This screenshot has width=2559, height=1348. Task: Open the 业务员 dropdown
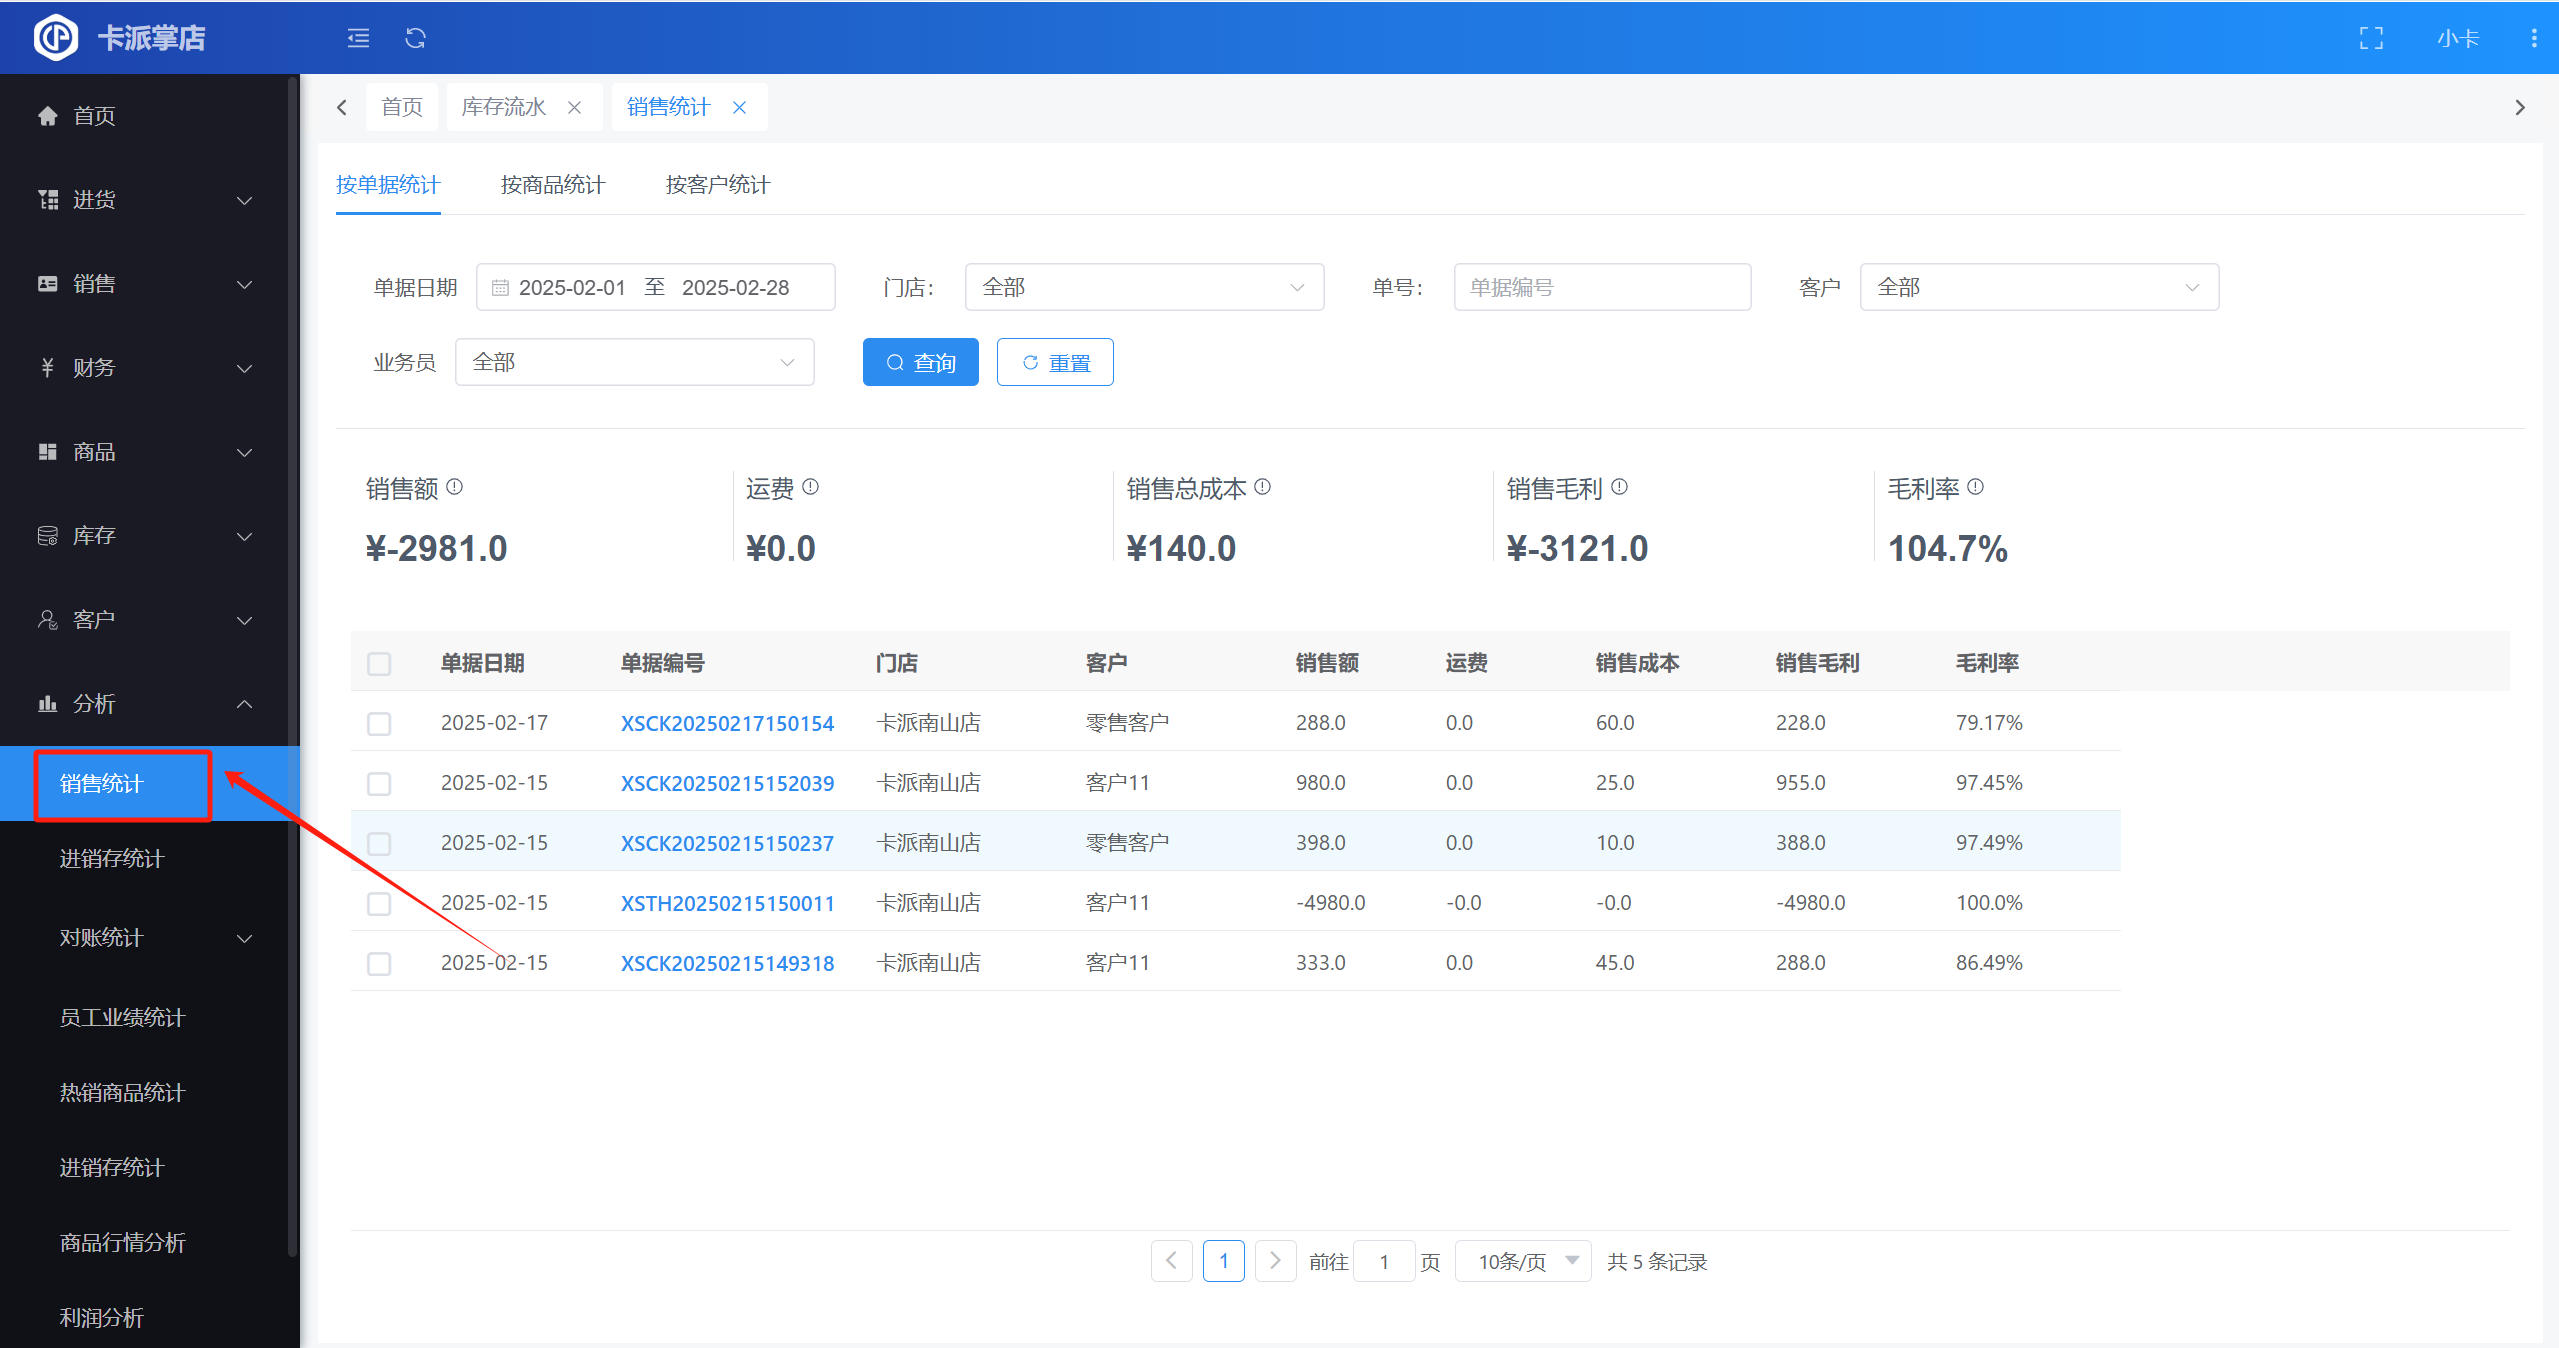tap(634, 362)
